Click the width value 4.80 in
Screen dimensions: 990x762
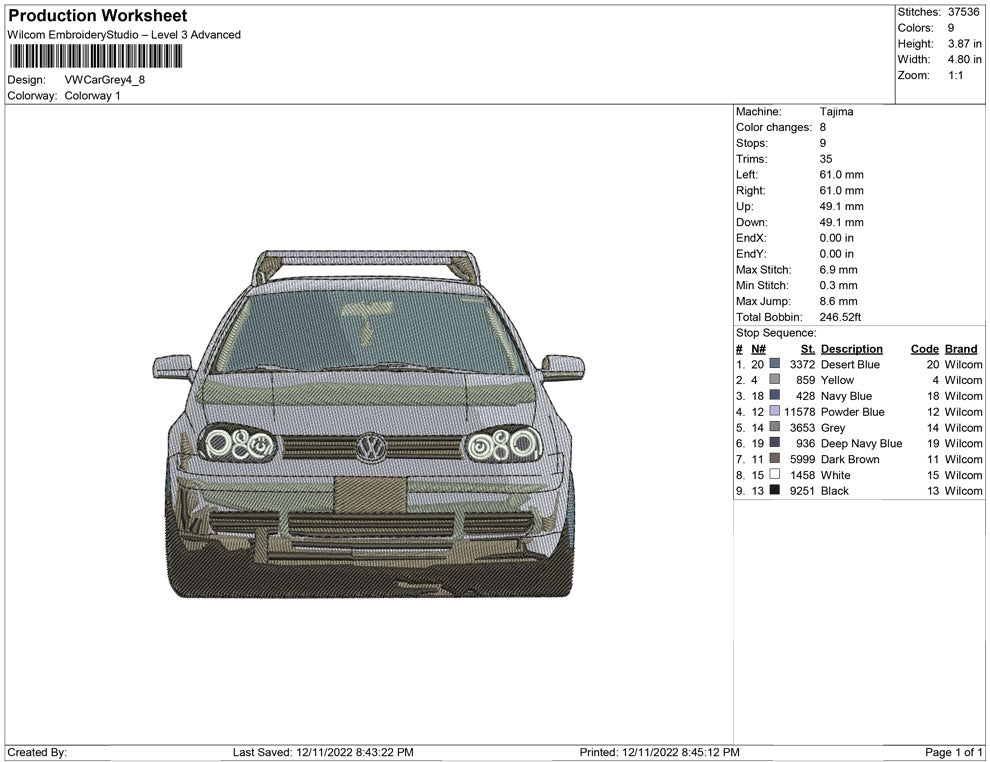(965, 59)
